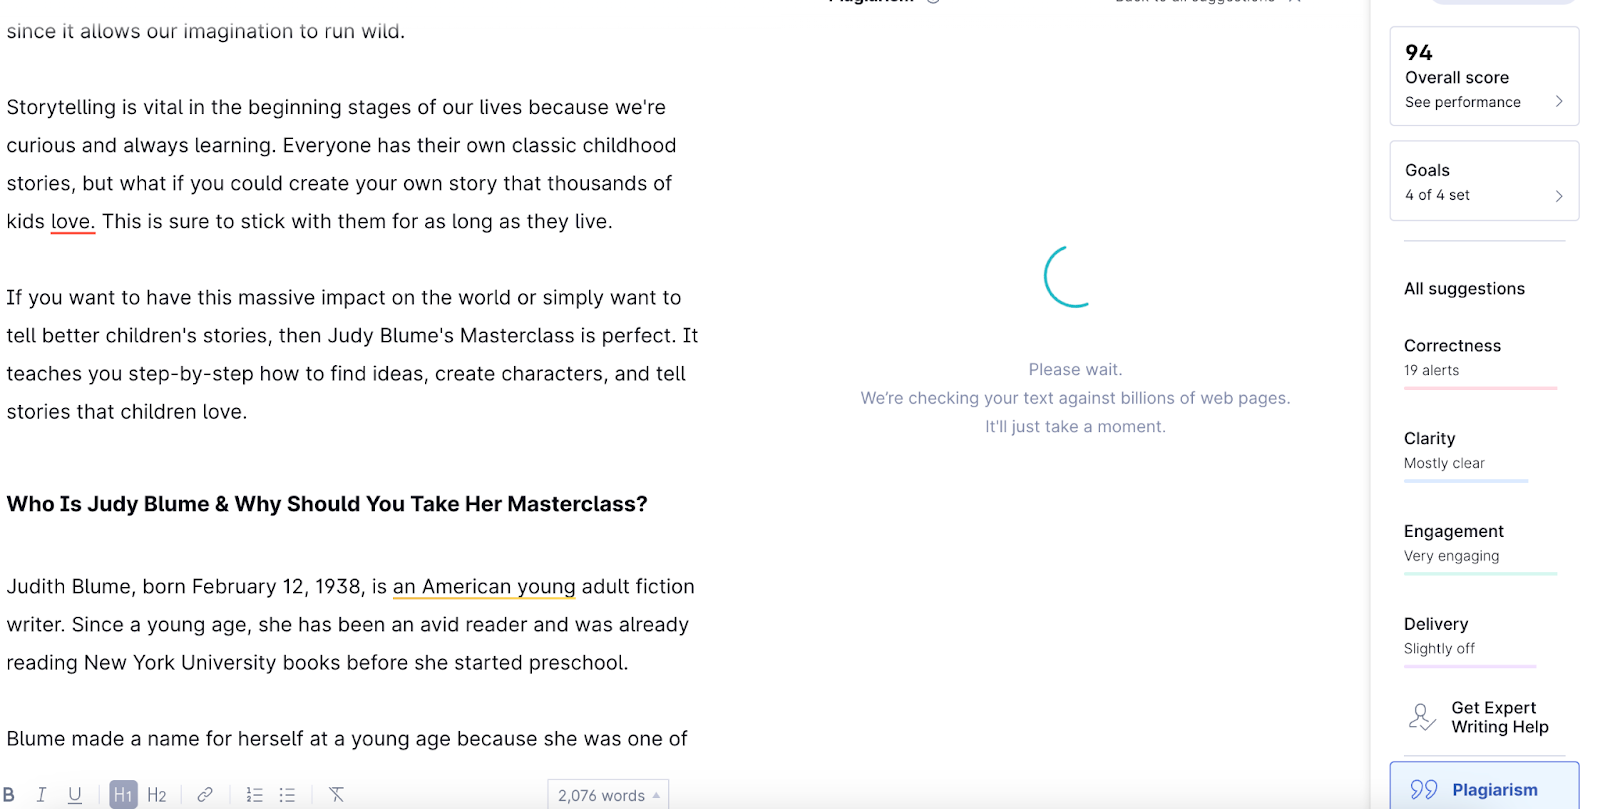
Task: Click the "4 of 4 set" text
Action: pyautogui.click(x=1437, y=195)
